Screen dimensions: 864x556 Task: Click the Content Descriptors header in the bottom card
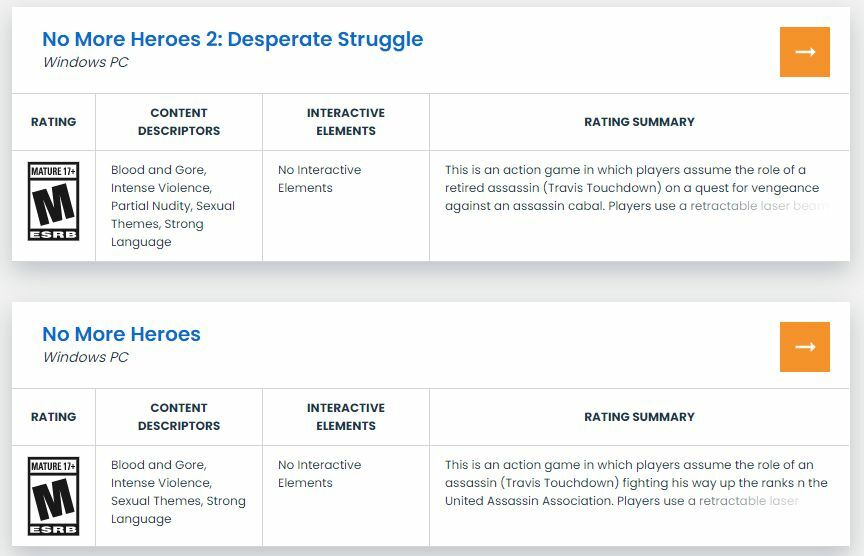(179, 417)
